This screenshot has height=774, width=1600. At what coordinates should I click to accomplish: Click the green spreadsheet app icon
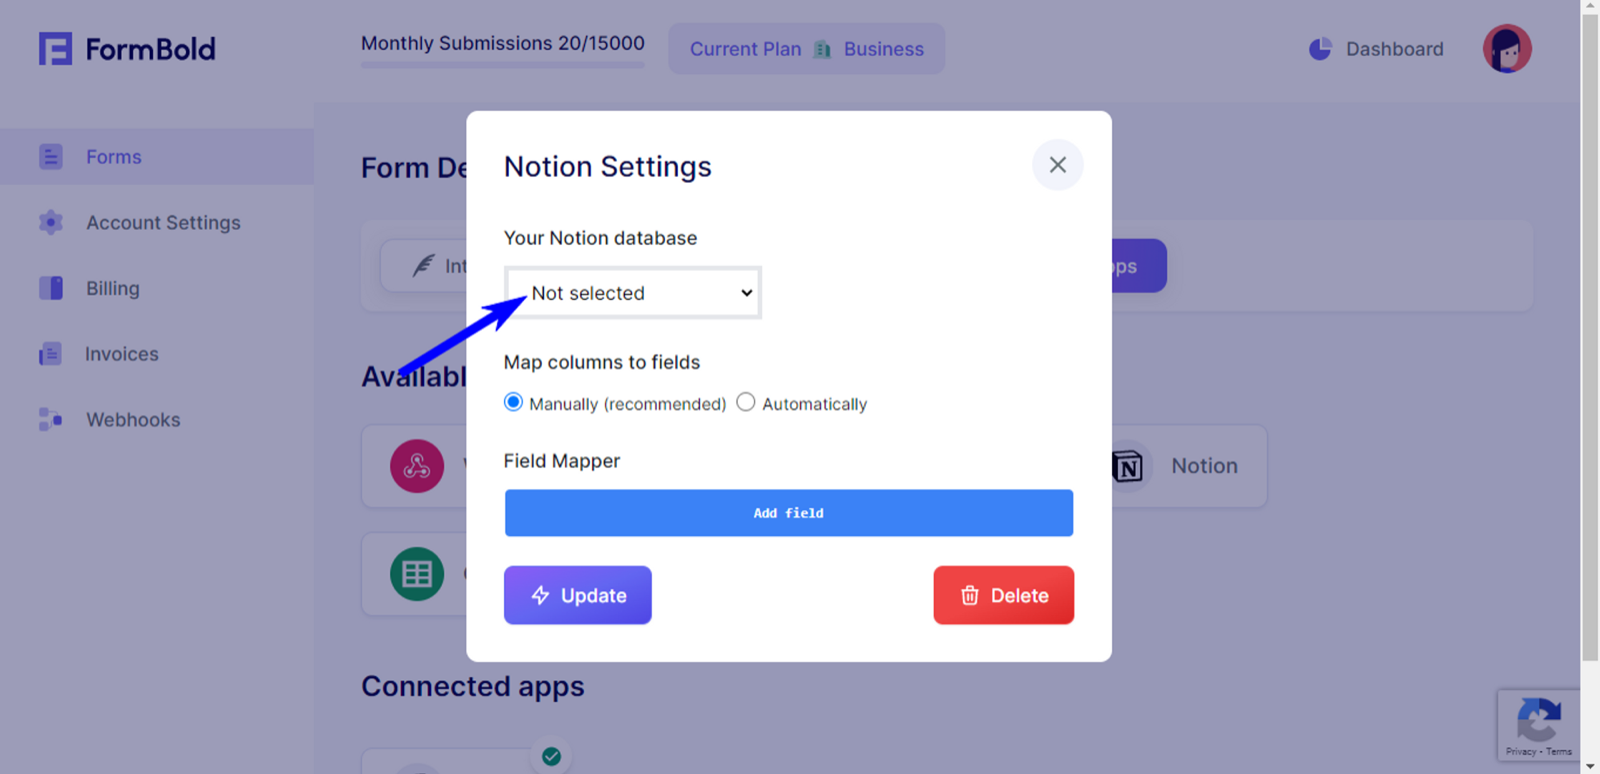417,574
